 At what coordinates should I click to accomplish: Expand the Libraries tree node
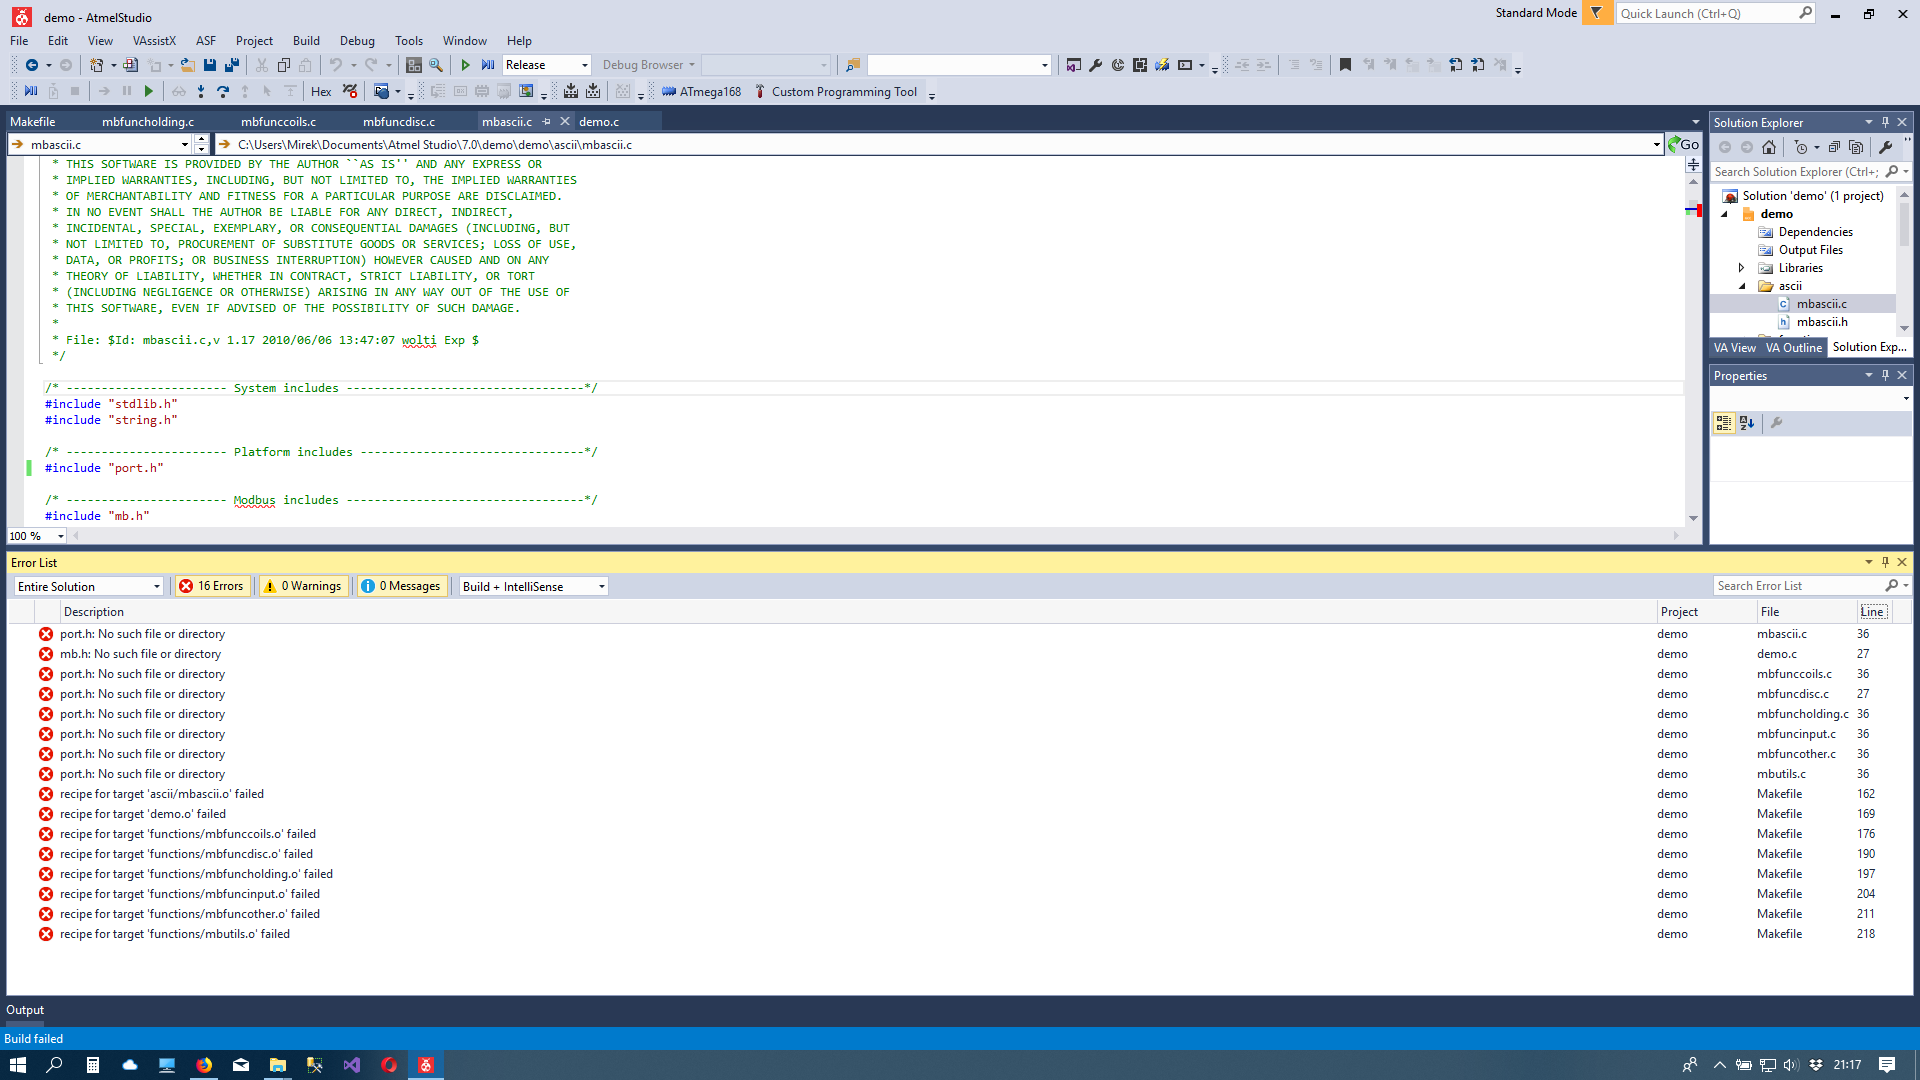pyautogui.click(x=1741, y=268)
